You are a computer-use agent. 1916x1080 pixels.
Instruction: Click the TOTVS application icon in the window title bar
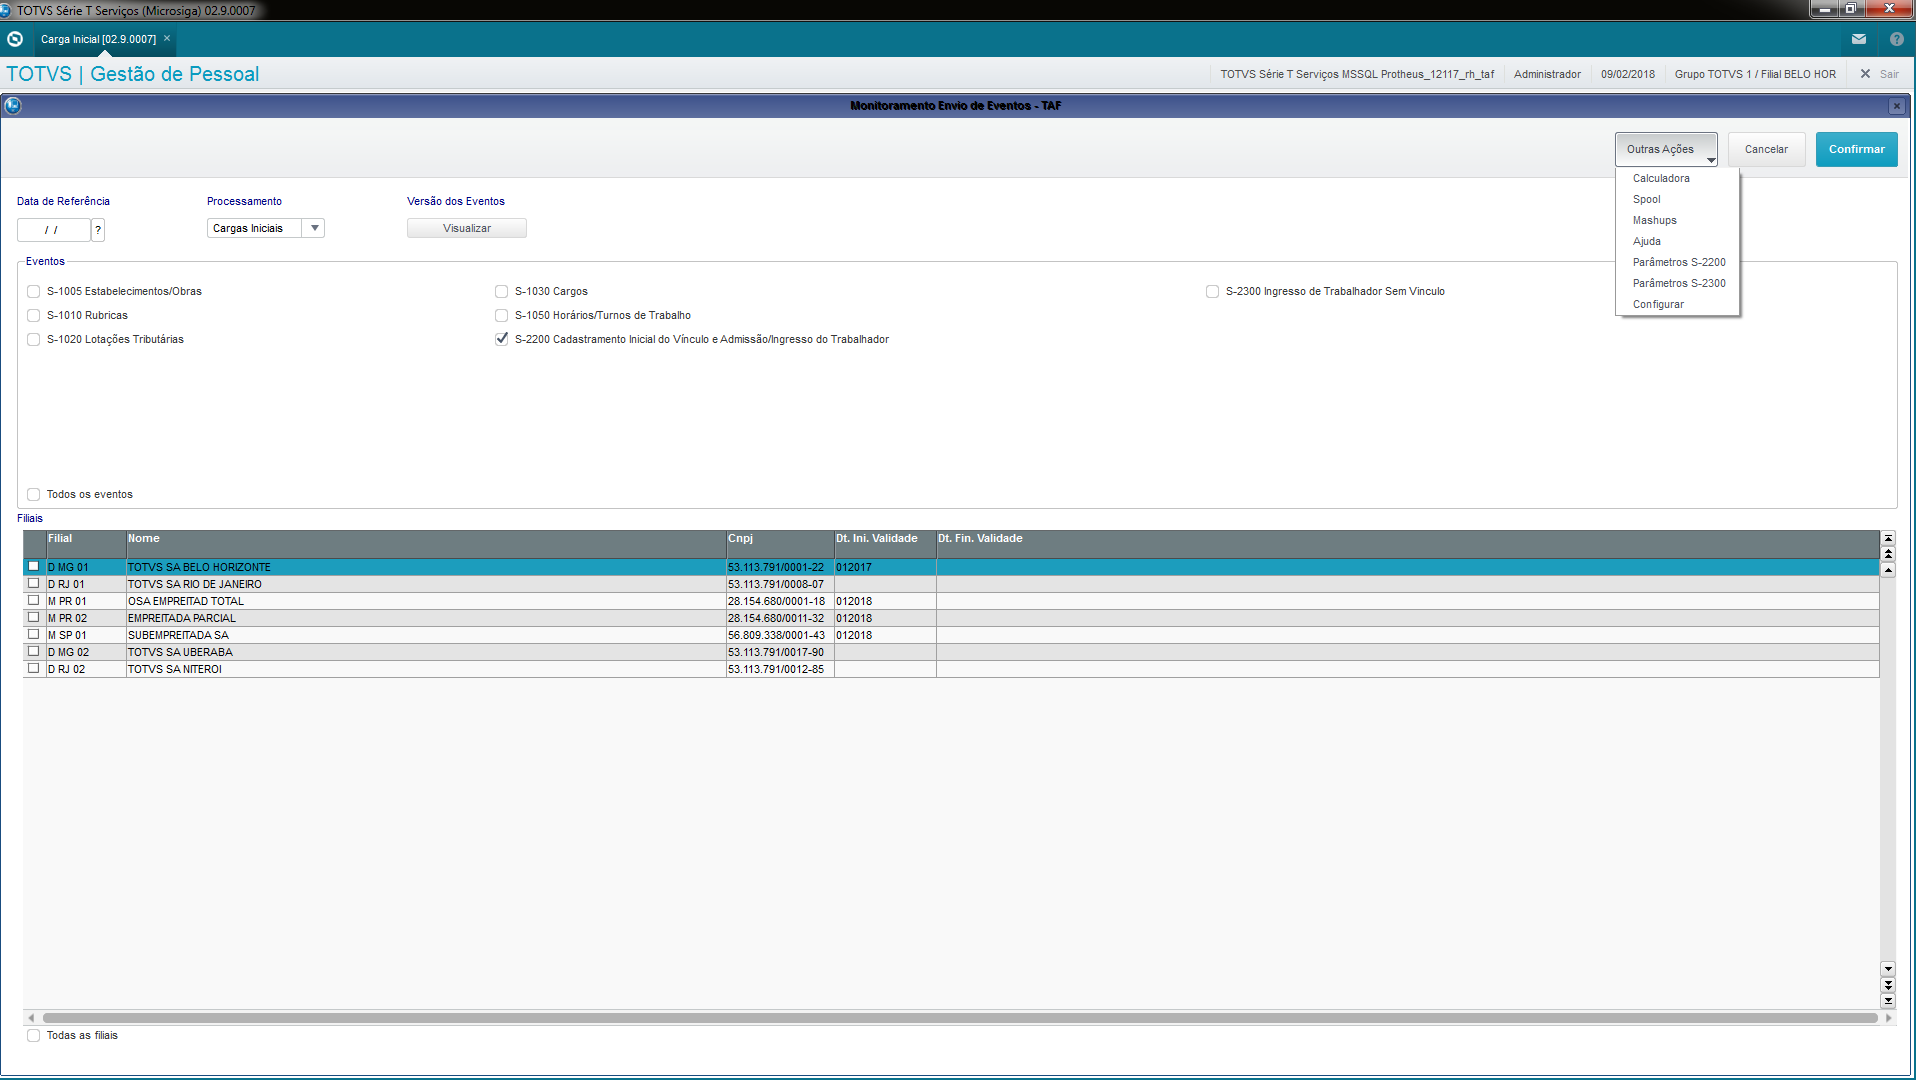tap(6, 10)
